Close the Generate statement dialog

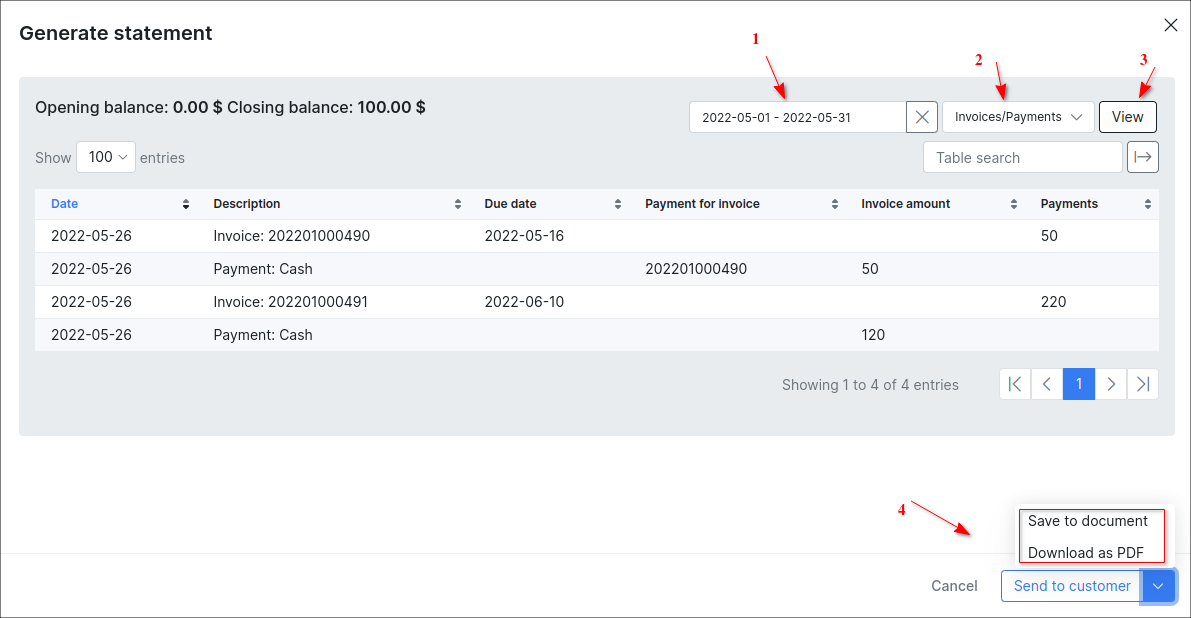(x=1170, y=25)
